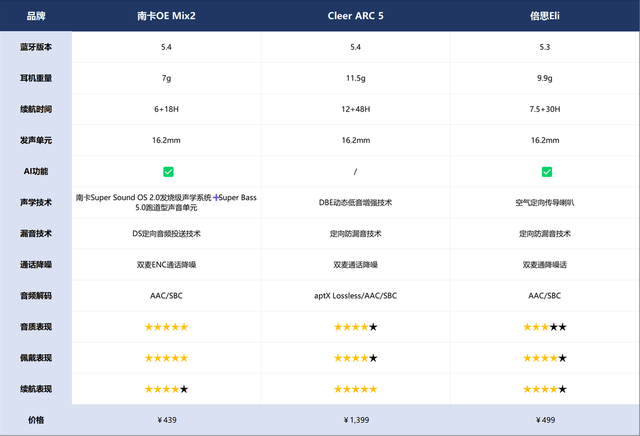Image resolution: width=640 pixels, height=436 pixels.
Task: Select the 倍思Eli column header
Action: 546,16
